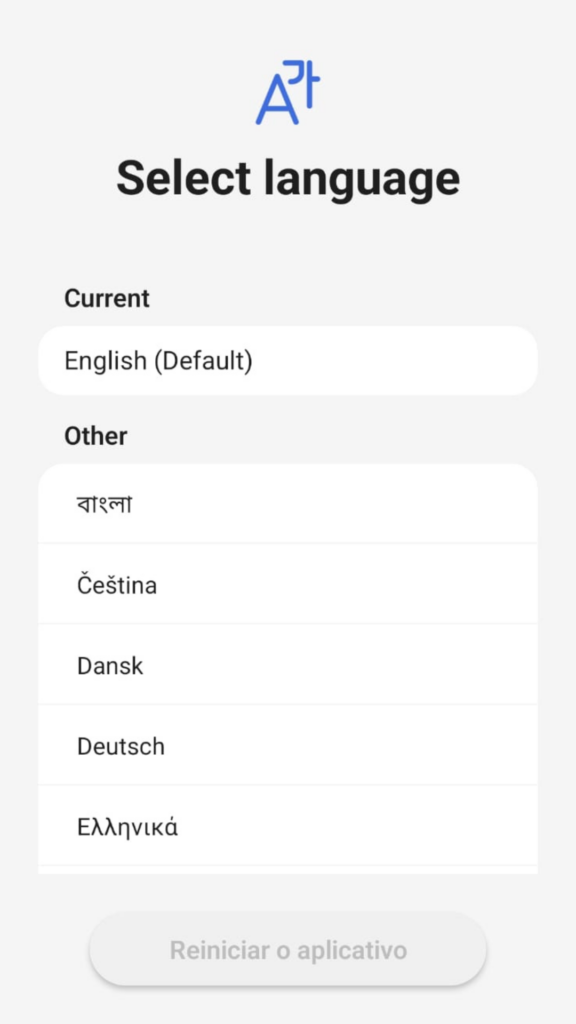The height and width of the screenshot is (1024, 576).
Task: Click the Korean character 가 in icon
Action: (304, 84)
